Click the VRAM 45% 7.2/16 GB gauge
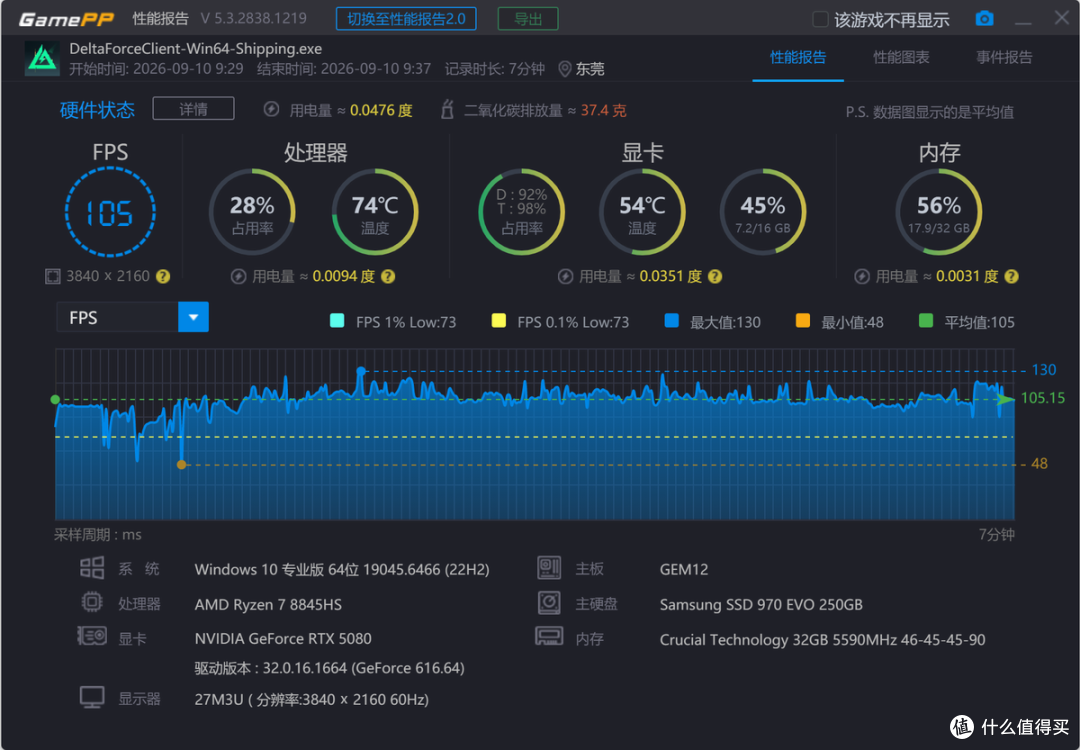Viewport: 1080px width, 750px height. click(762, 212)
